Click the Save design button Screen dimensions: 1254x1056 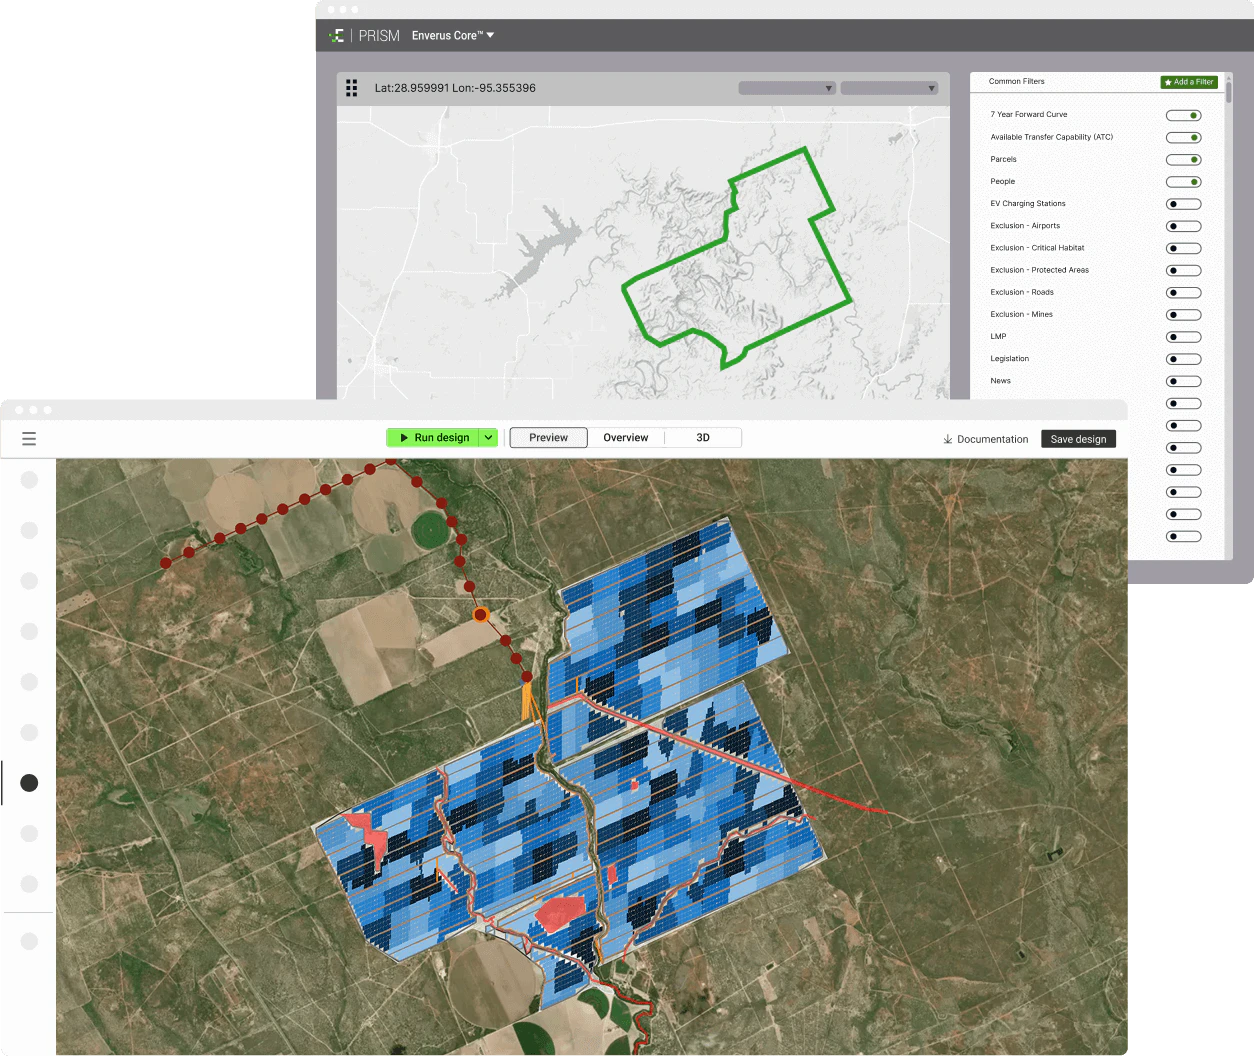(x=1078, y=439)
